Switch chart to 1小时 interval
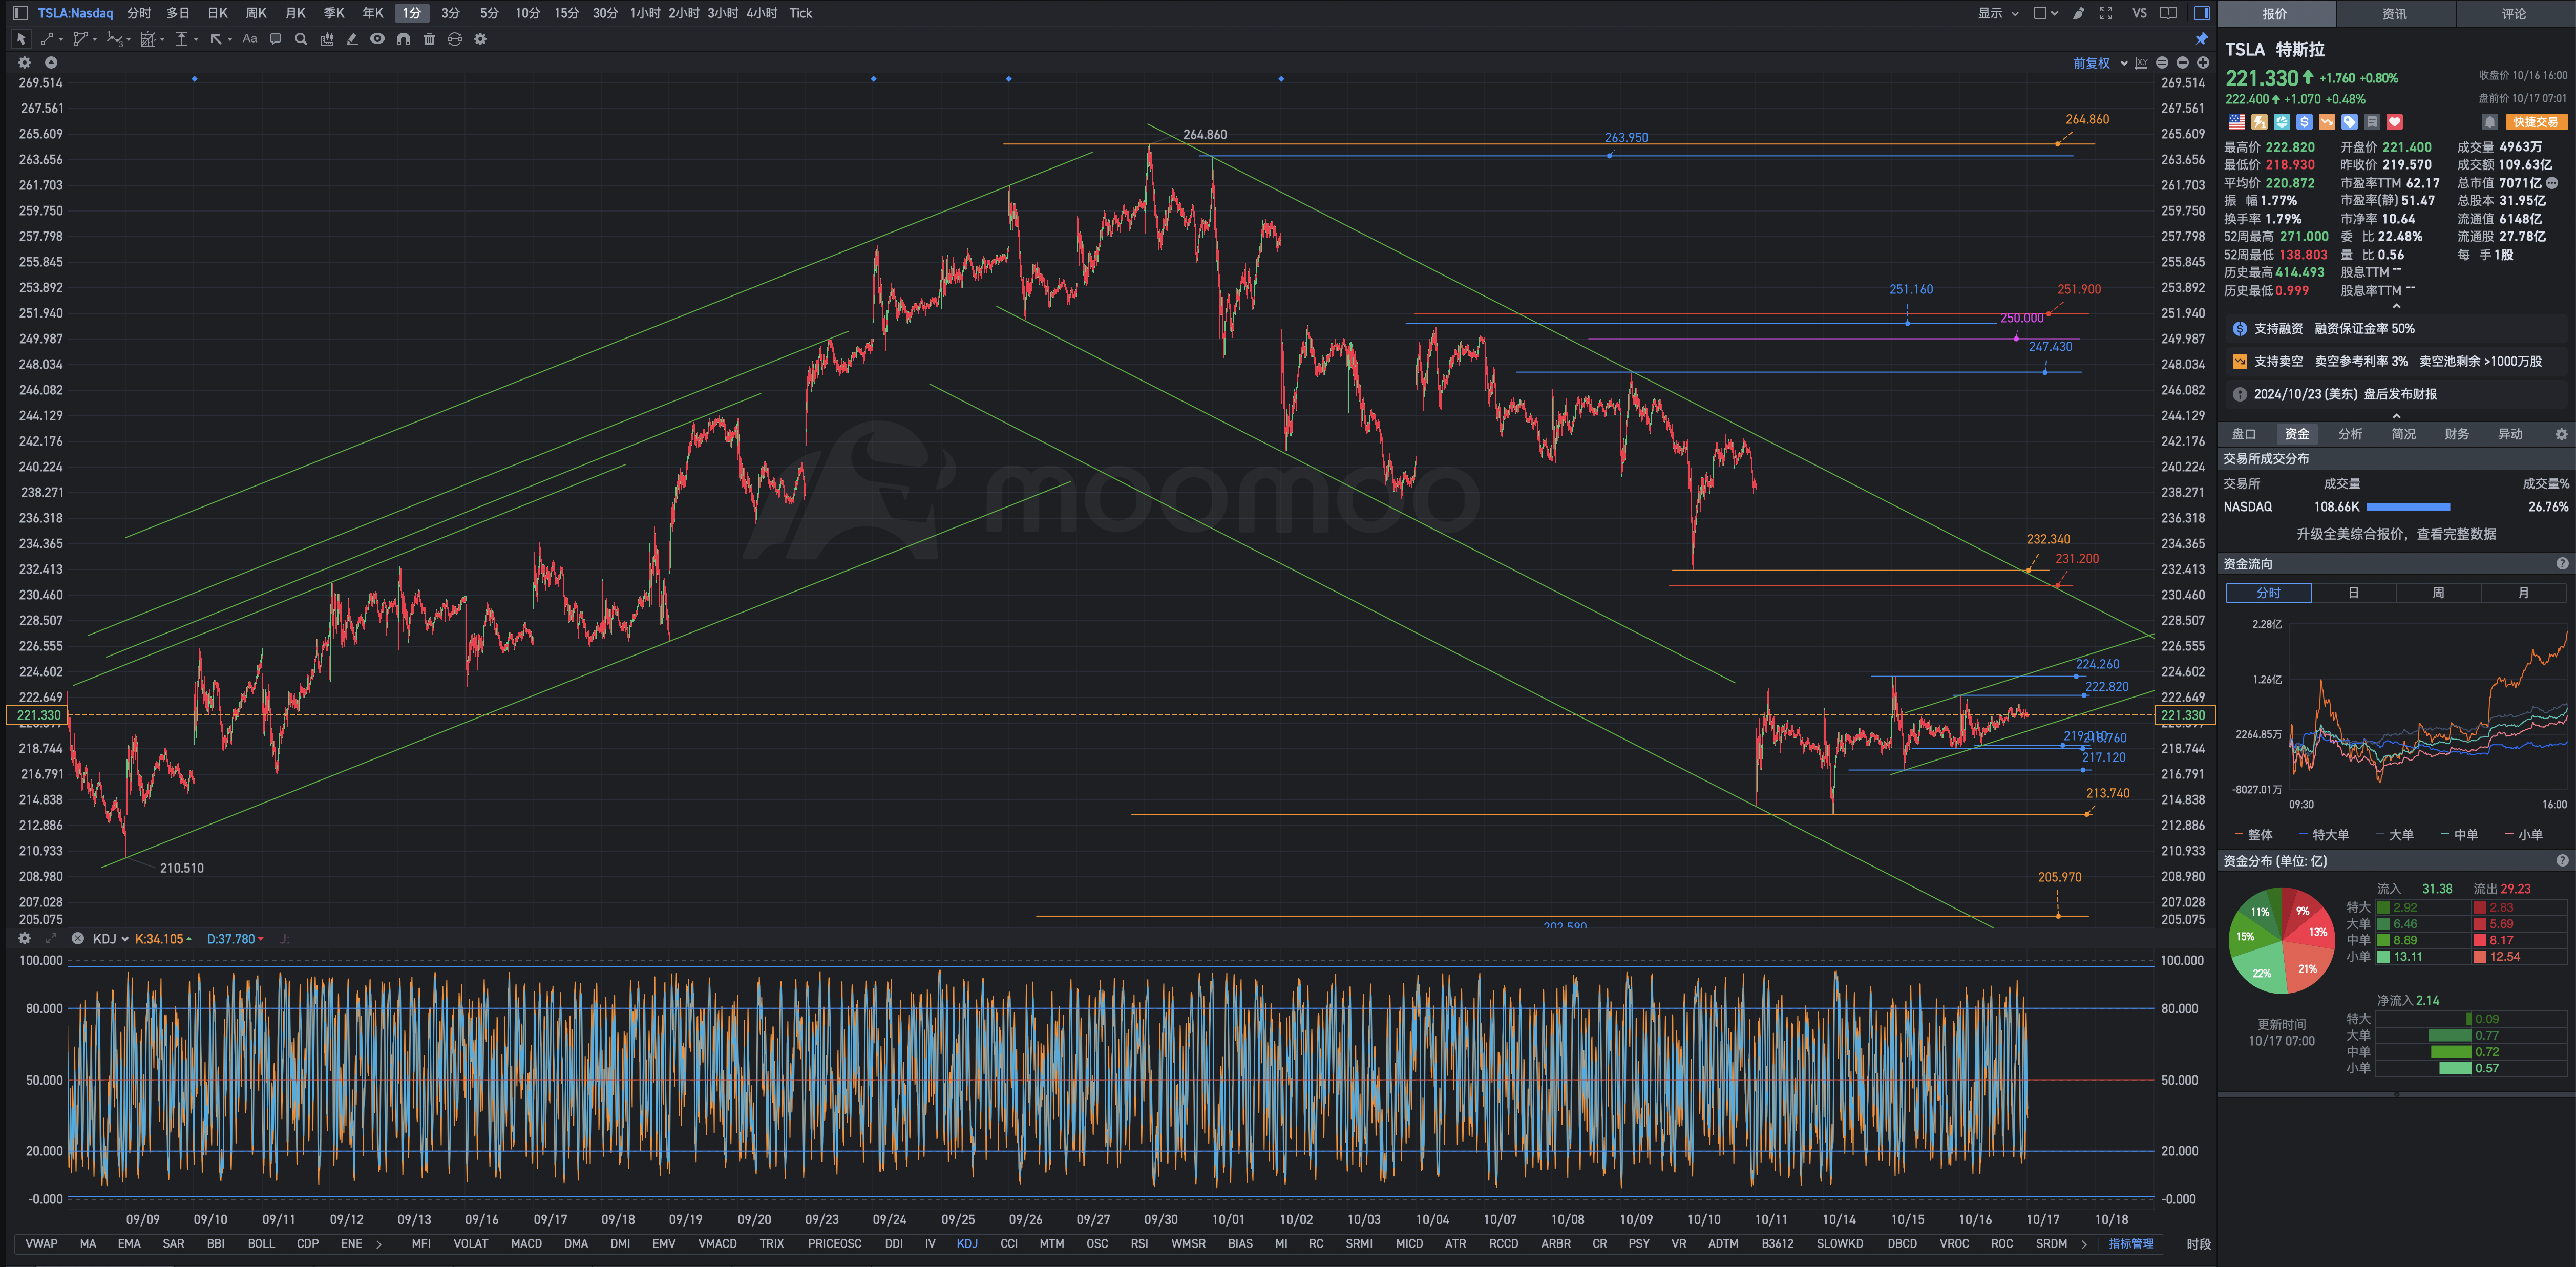The height and width of the screenshot is (1267, 2576). pyautogui.click(x=645, y=13)
